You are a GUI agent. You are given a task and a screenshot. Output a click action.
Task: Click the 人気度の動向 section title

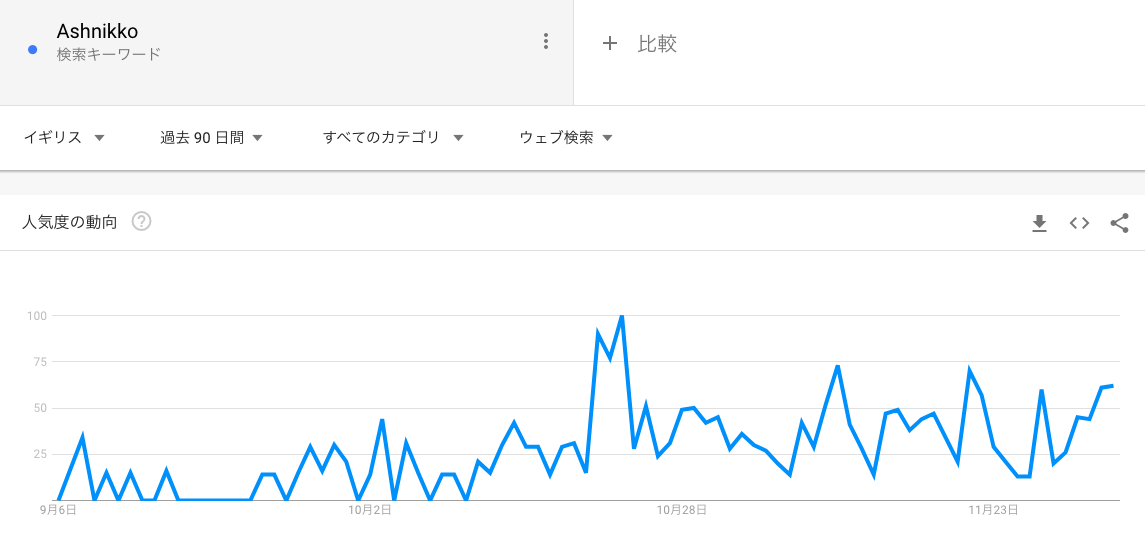coord(69,222)
